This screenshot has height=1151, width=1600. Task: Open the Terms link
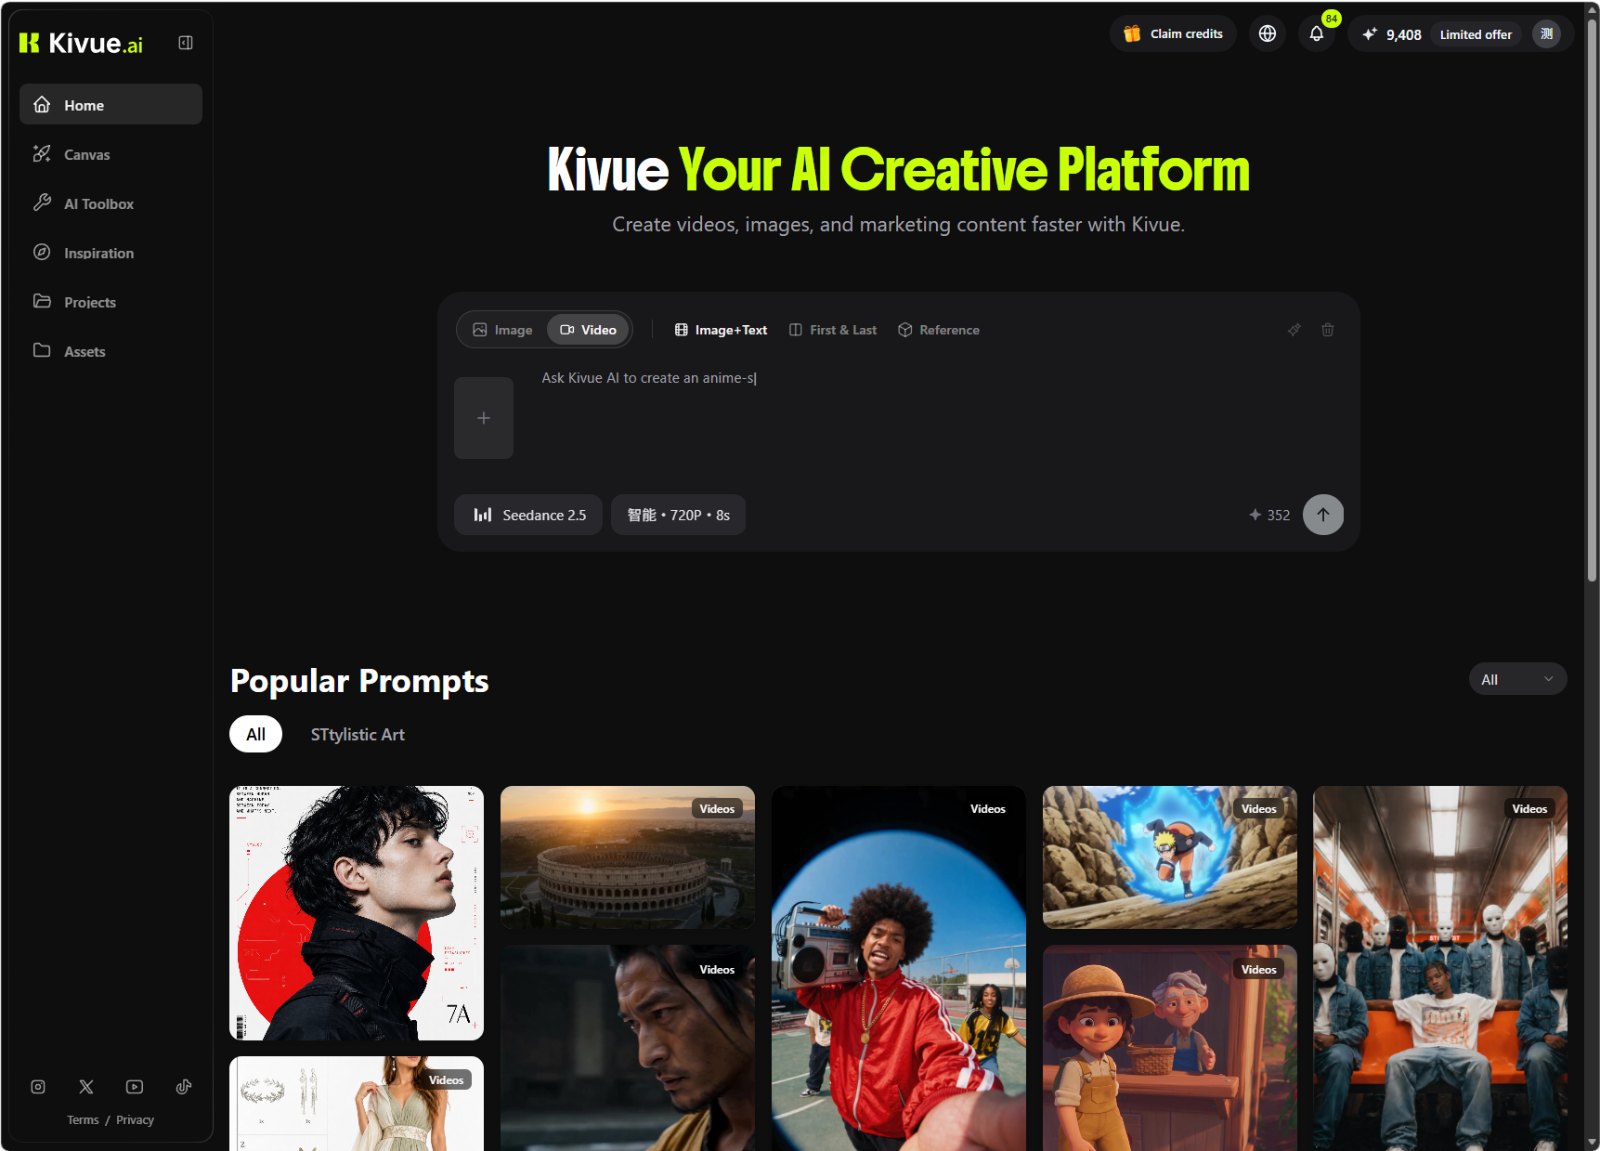tap(83, 1120)
